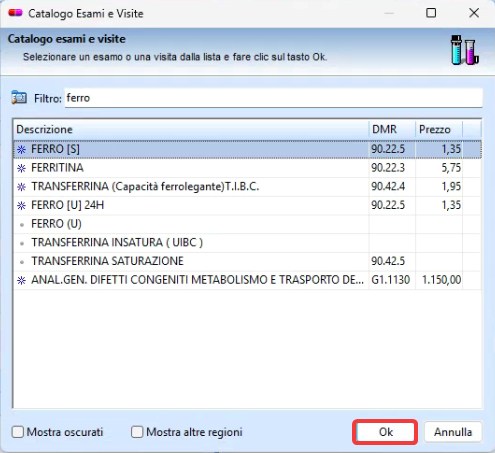
Task: Click the app pill icon in title bar
Action: click(x=15, y=13)
